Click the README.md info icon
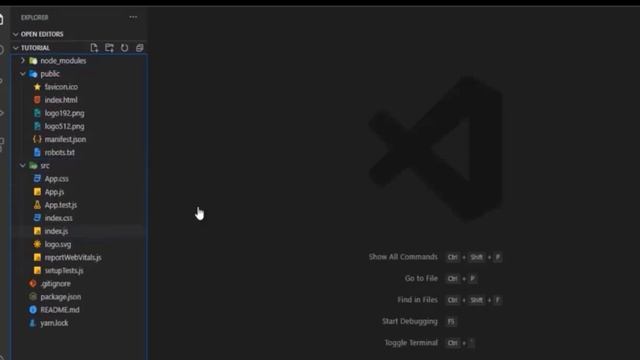The height and width of the screenshot is (360, 640). click(33, 310)
